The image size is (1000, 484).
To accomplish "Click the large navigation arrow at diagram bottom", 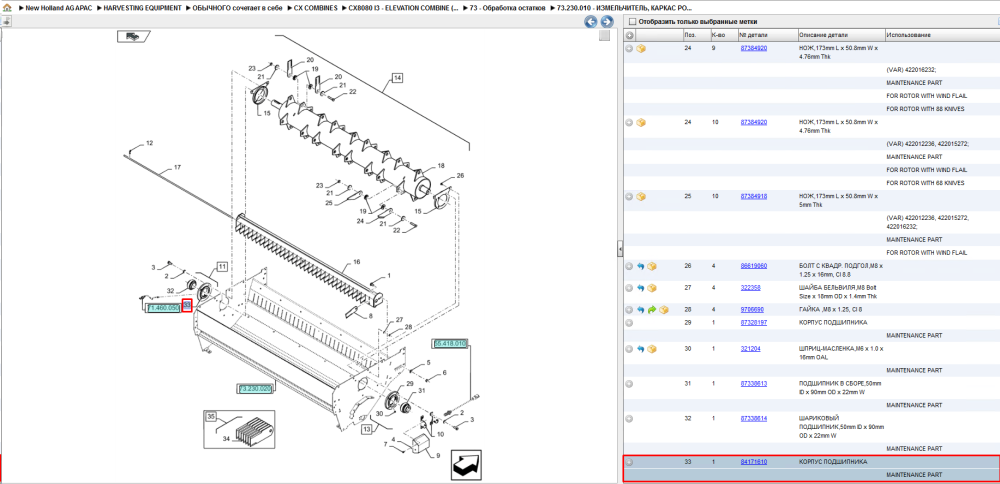I will point(466,465).
